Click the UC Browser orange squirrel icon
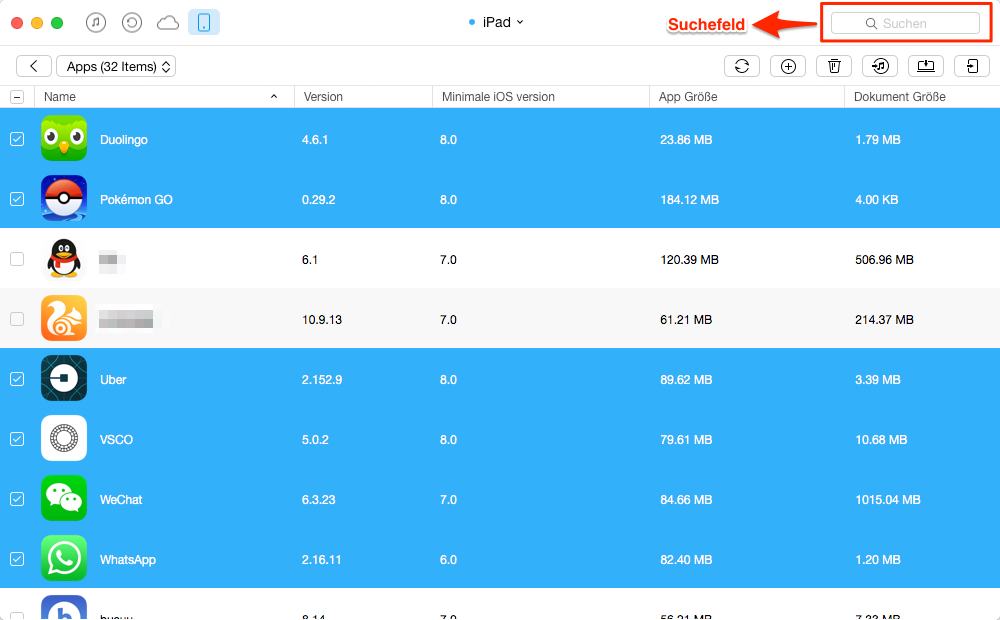The image size is (1000, 620). tap(64, 318)
